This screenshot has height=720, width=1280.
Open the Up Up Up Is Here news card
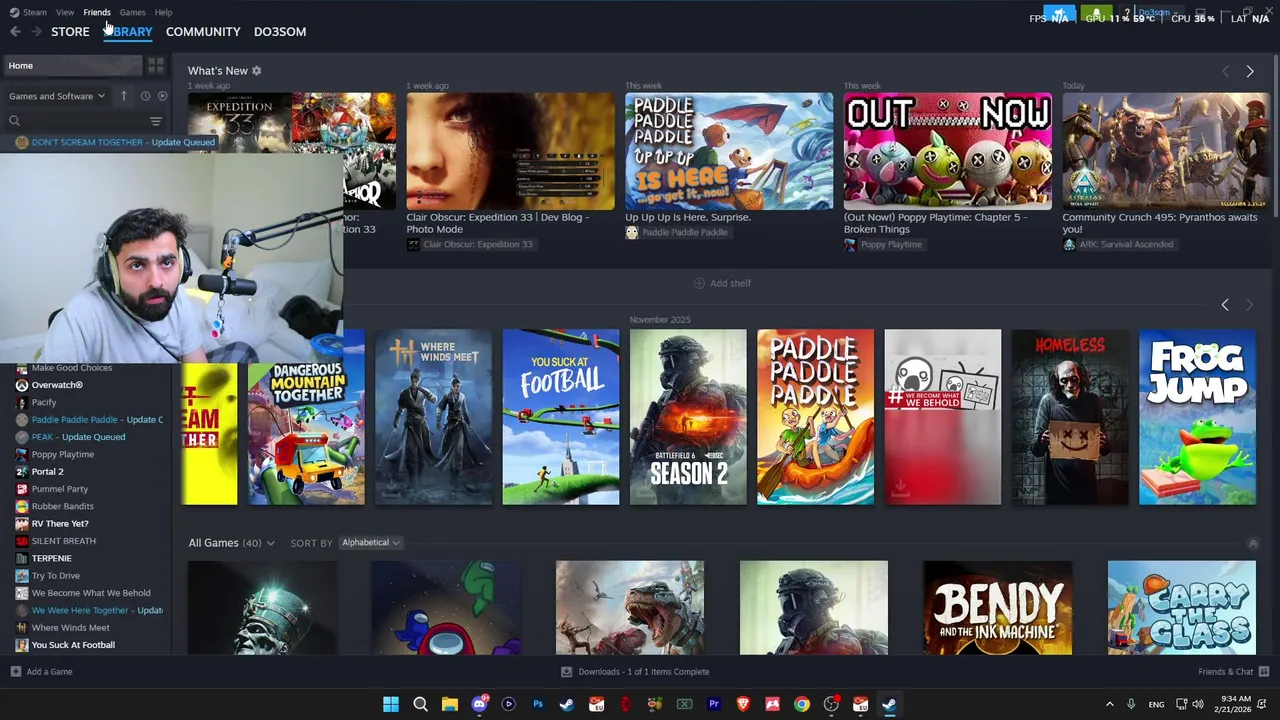(728, 151)
